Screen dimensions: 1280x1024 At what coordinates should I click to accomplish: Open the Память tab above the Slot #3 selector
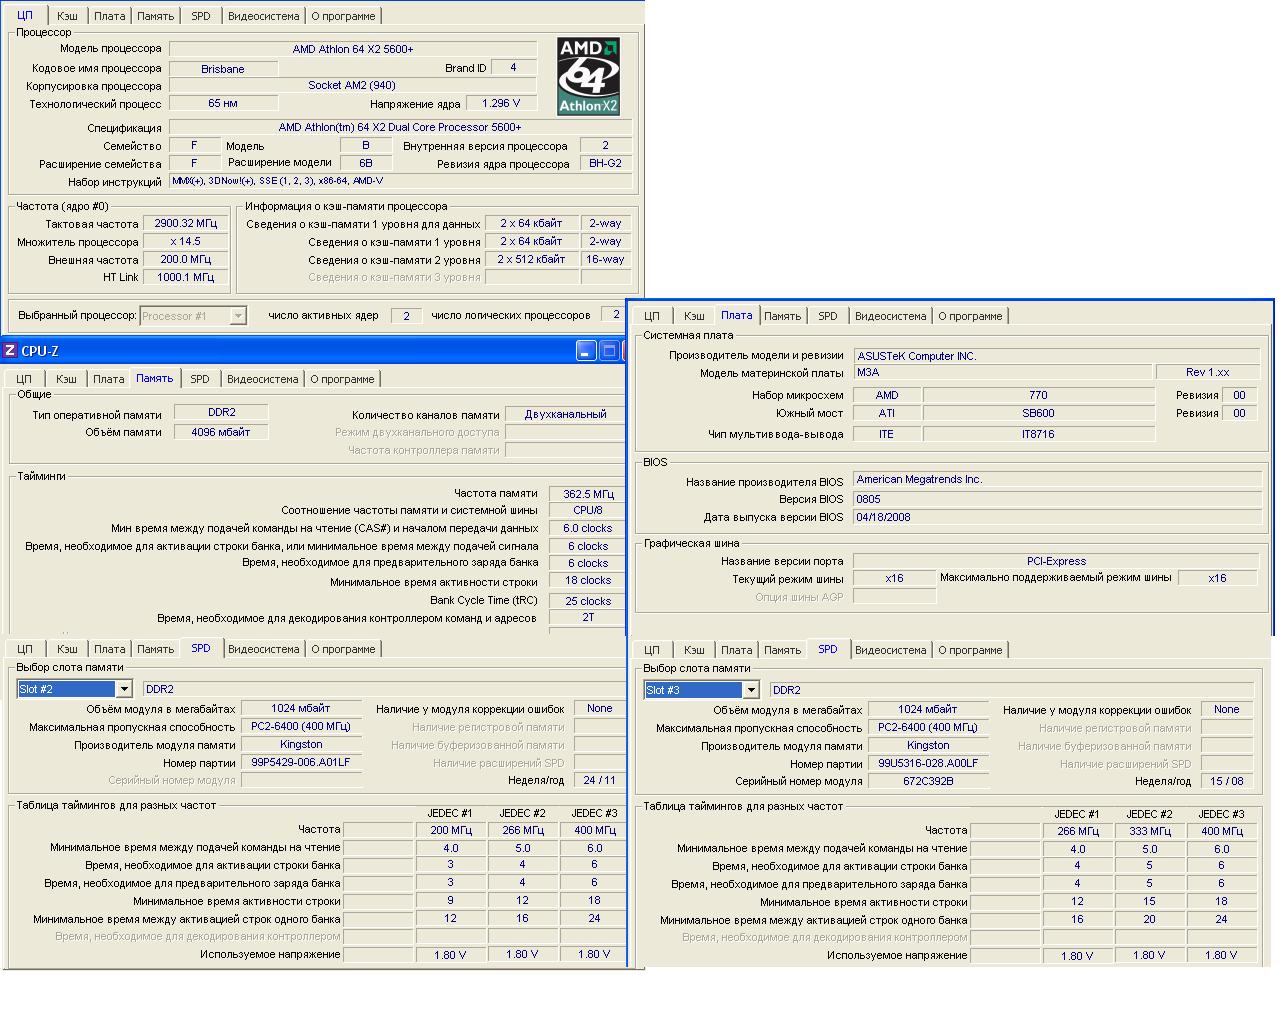coord(782,650)
